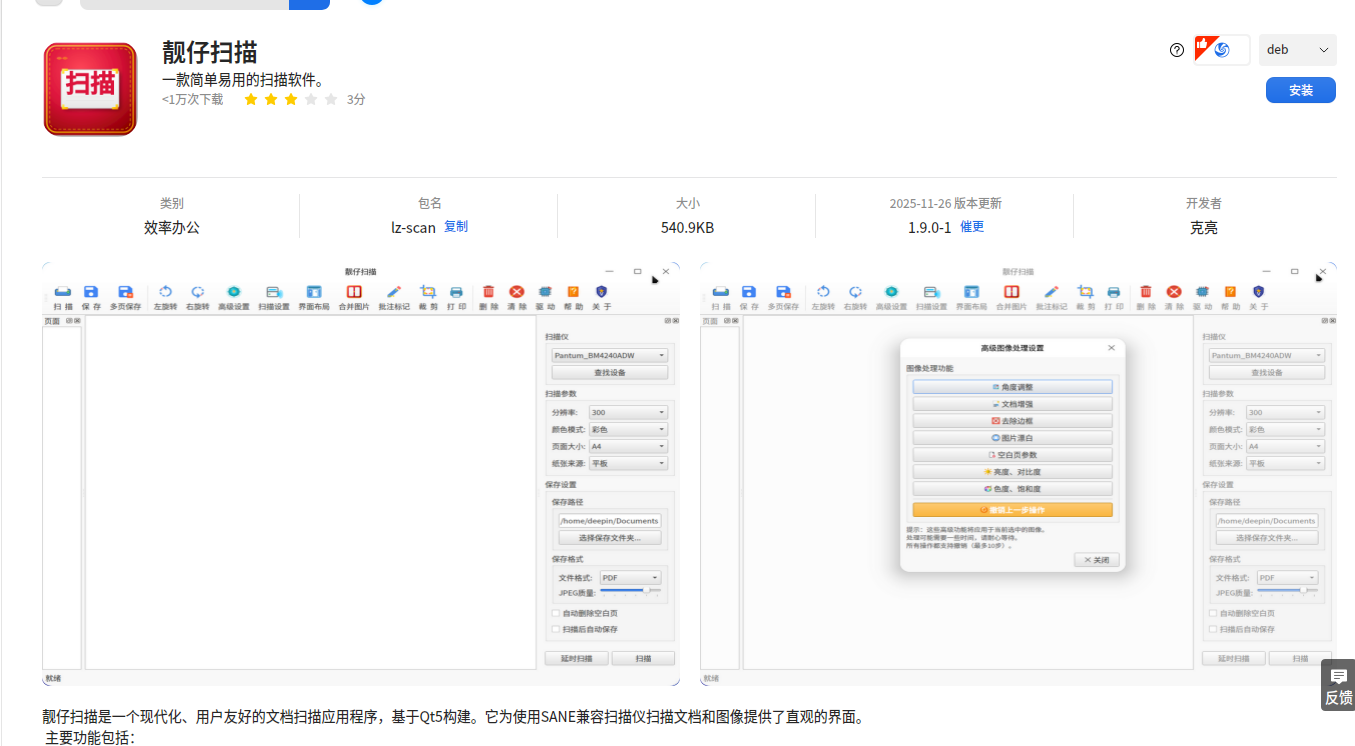The width and height of the screenshot is (1355, 746).
Task: Tick 扫描后自动保存 in the first screenshot
Action: point(556,629)
